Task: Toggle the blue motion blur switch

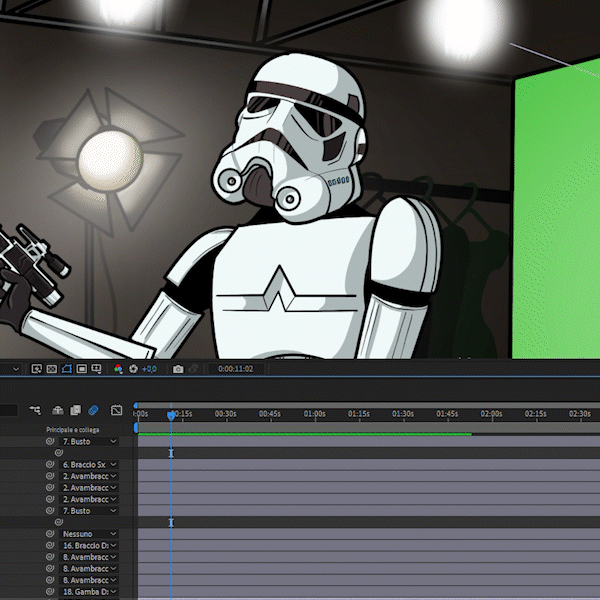Action: 93,410
